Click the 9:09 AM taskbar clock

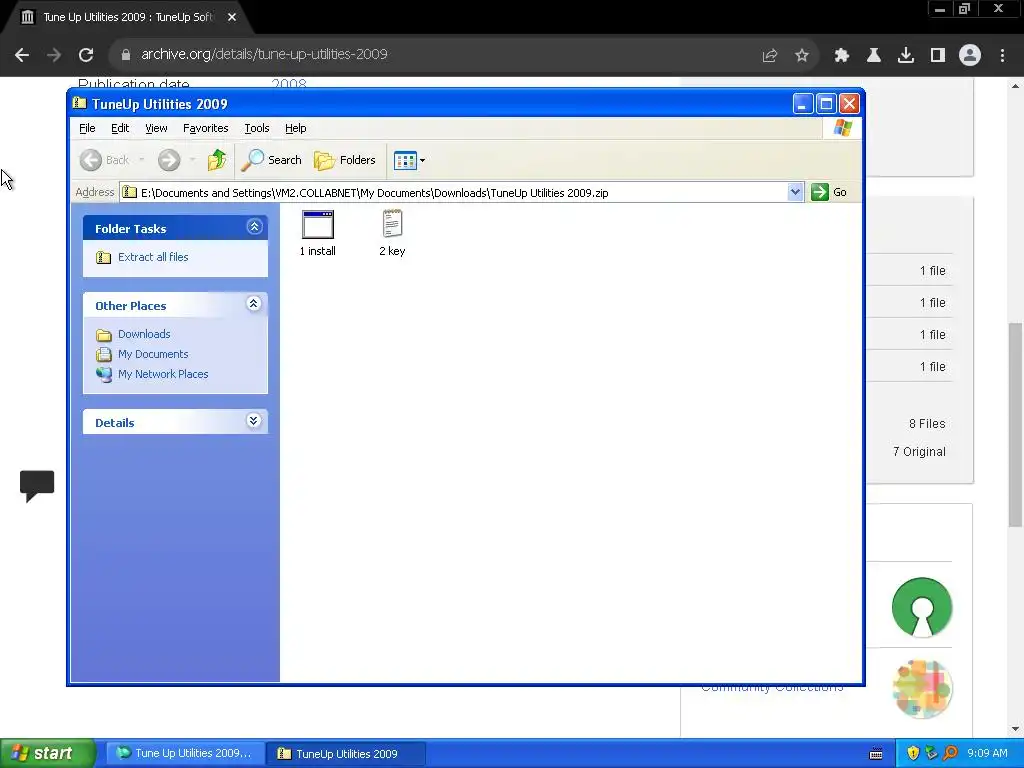(987, 753)
